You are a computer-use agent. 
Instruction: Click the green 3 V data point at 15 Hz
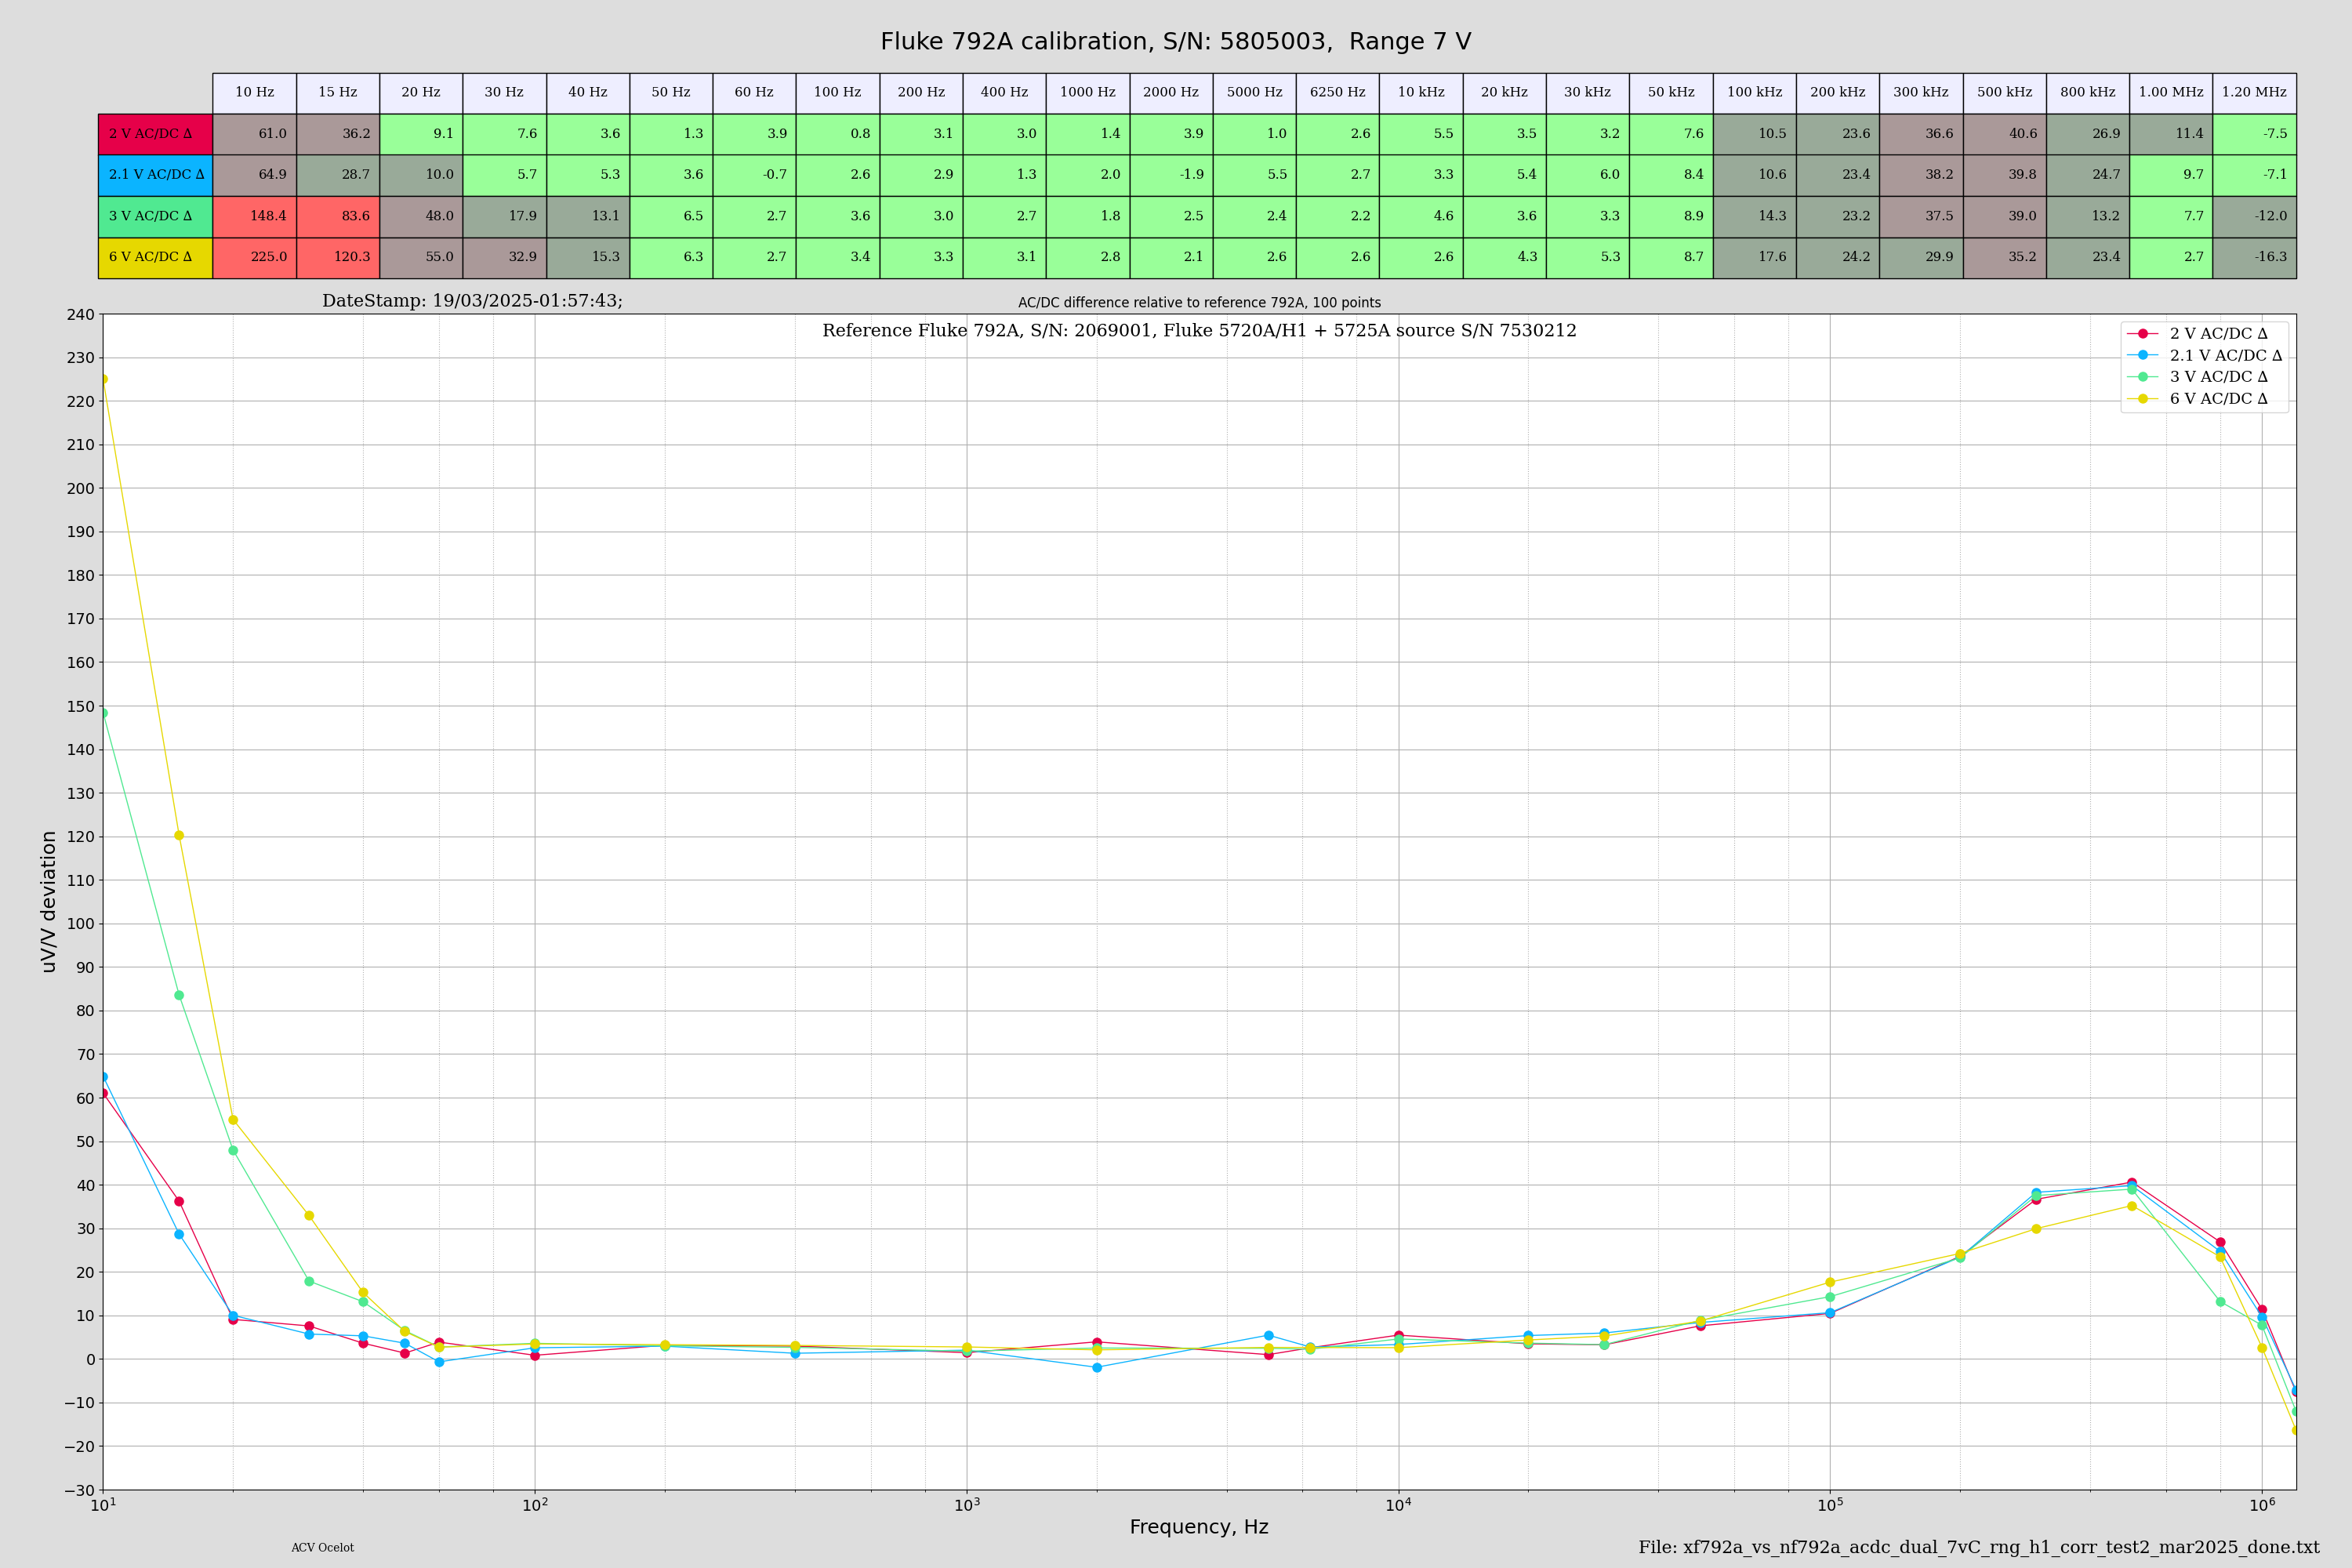(179, 995)
